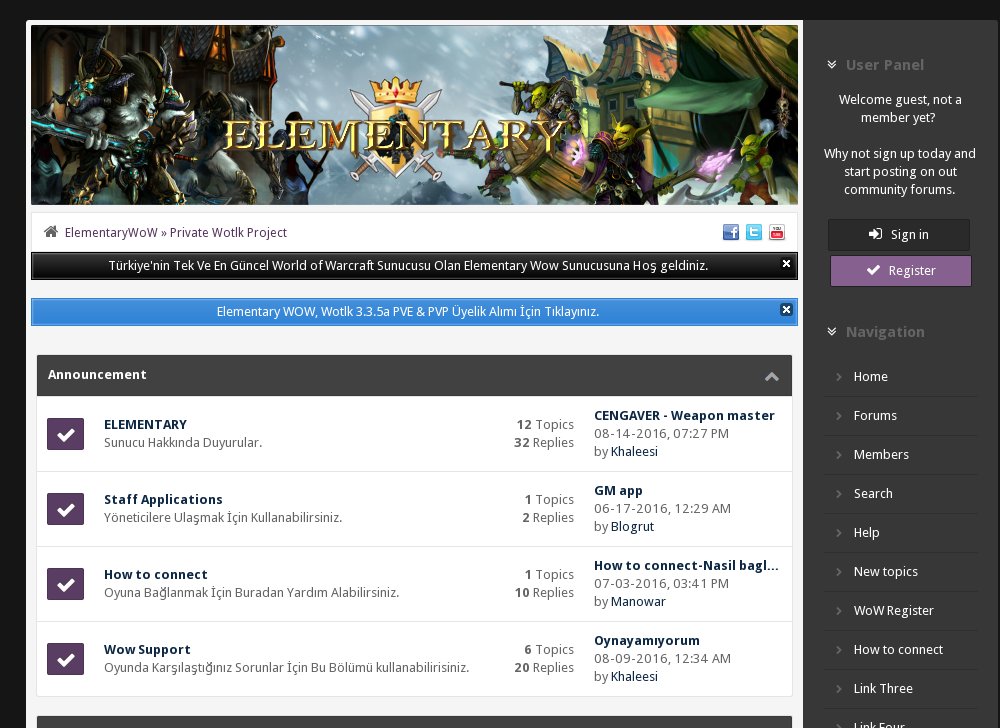Viewport: 1000px width, 728px height.
Task: Collapse the Announcement category
Action: (x=772, y=376)
